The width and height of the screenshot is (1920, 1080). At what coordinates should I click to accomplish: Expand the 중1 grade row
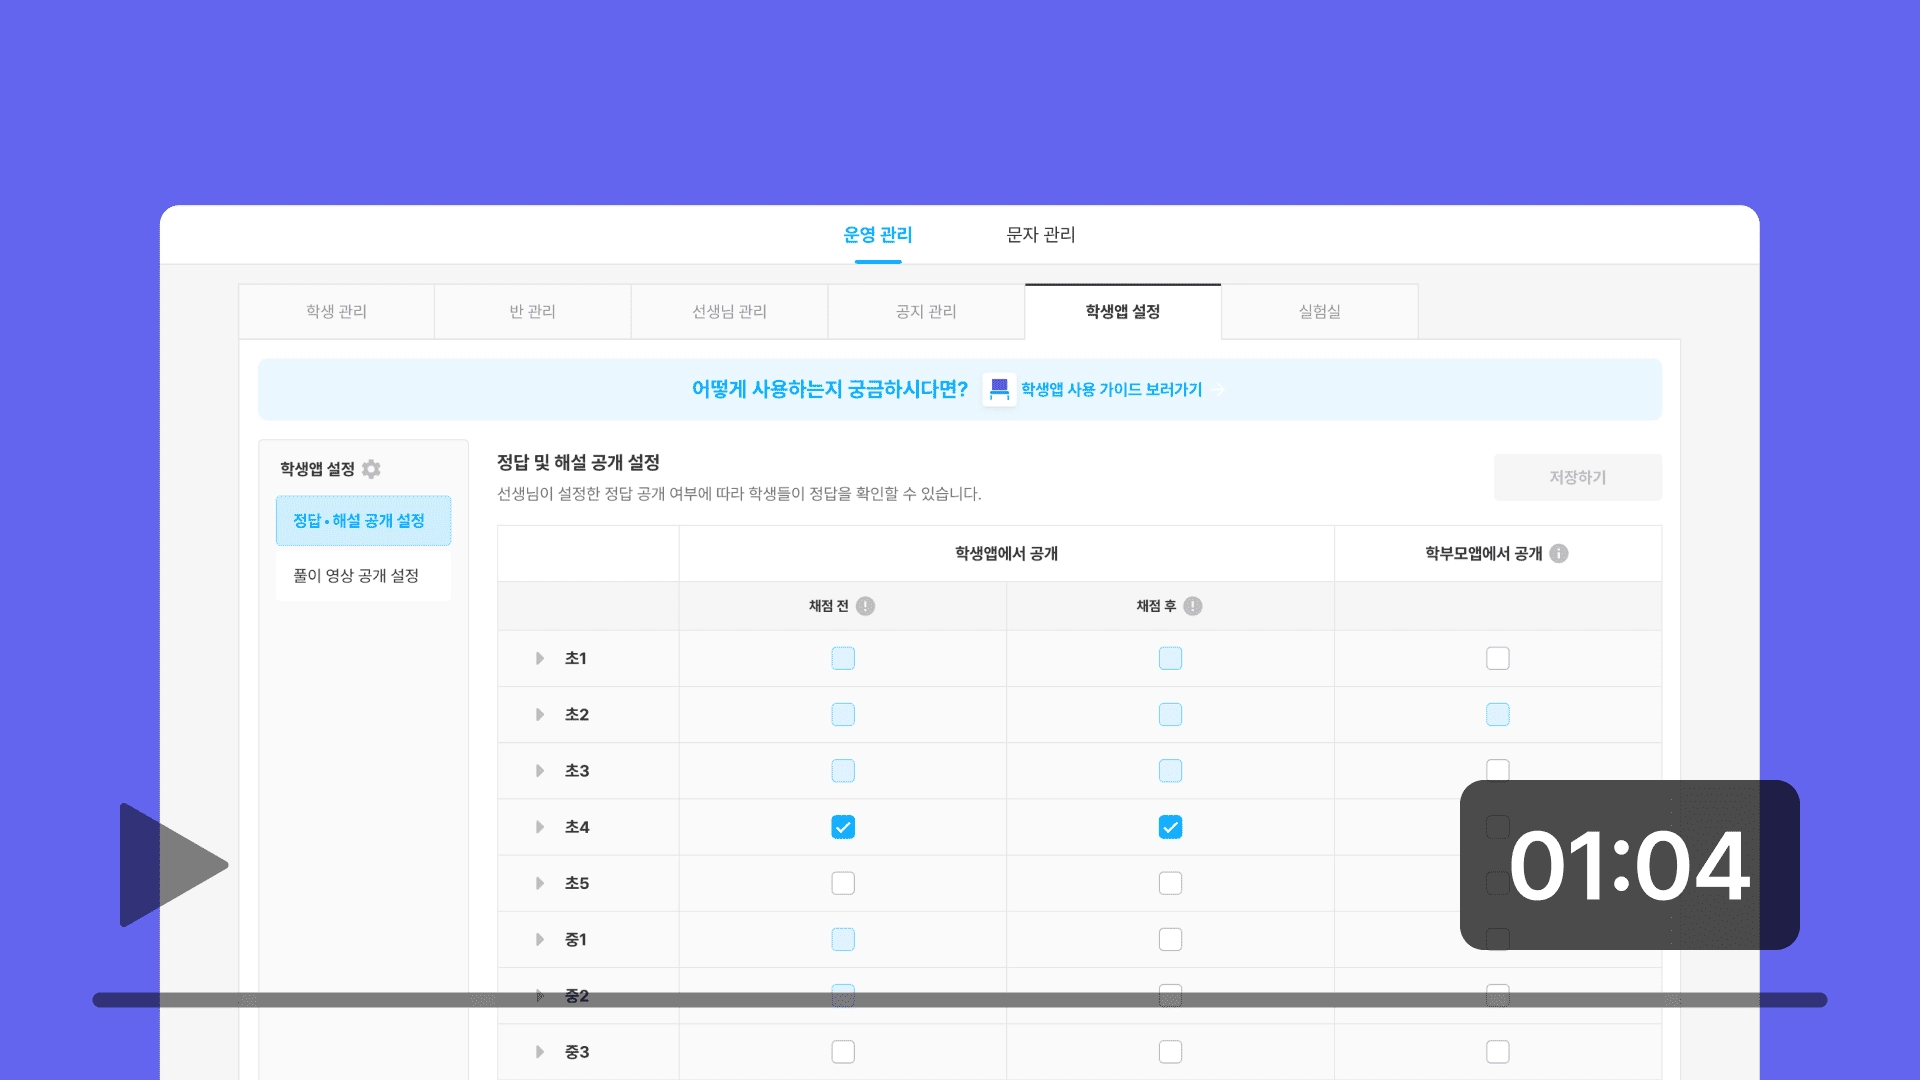[540, 939]
